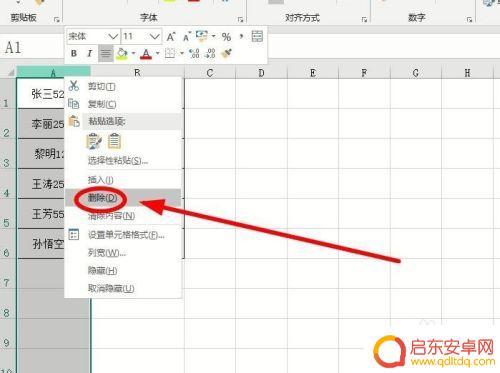This screenshot has width=500, height=373.
Task: Open the font size 11 dropdown
Action: [154, 36]
